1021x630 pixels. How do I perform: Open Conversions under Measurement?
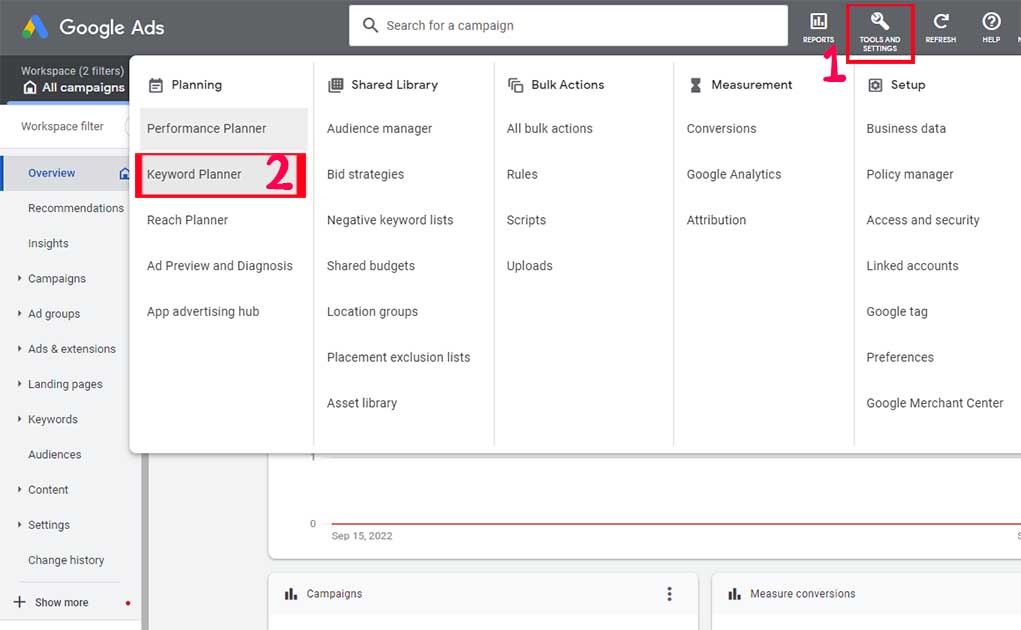[x=721, y=129]
